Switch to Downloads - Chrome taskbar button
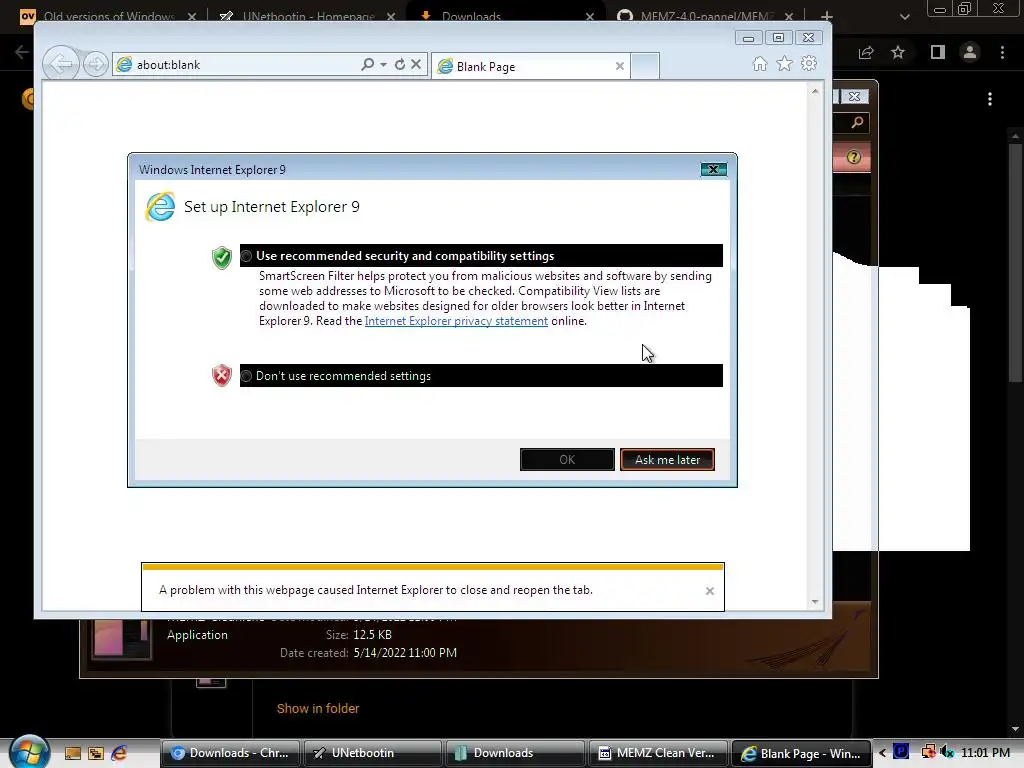This screenshot has height=768, width=1024. click(x=229, y=753)
